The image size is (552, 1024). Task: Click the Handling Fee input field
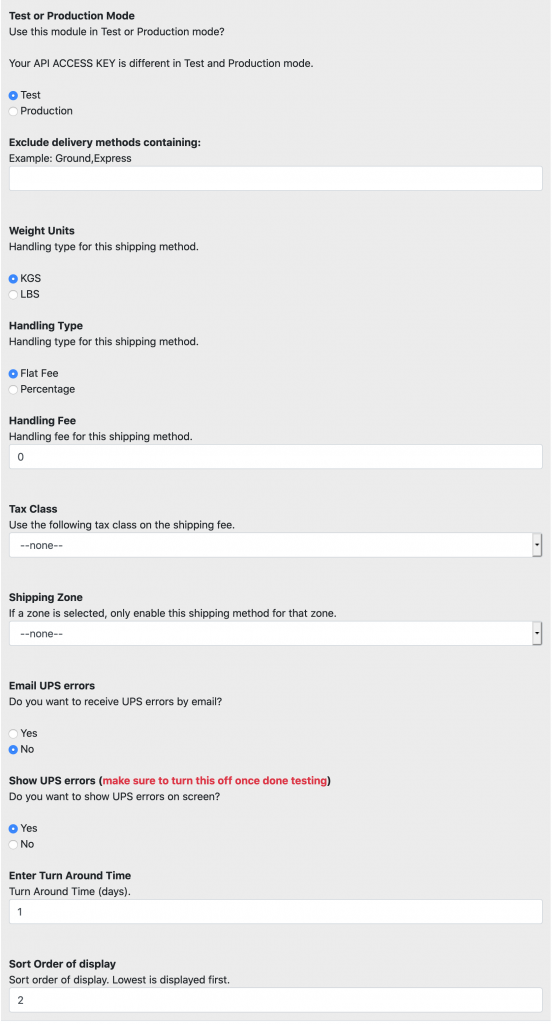tap(276, 456)
